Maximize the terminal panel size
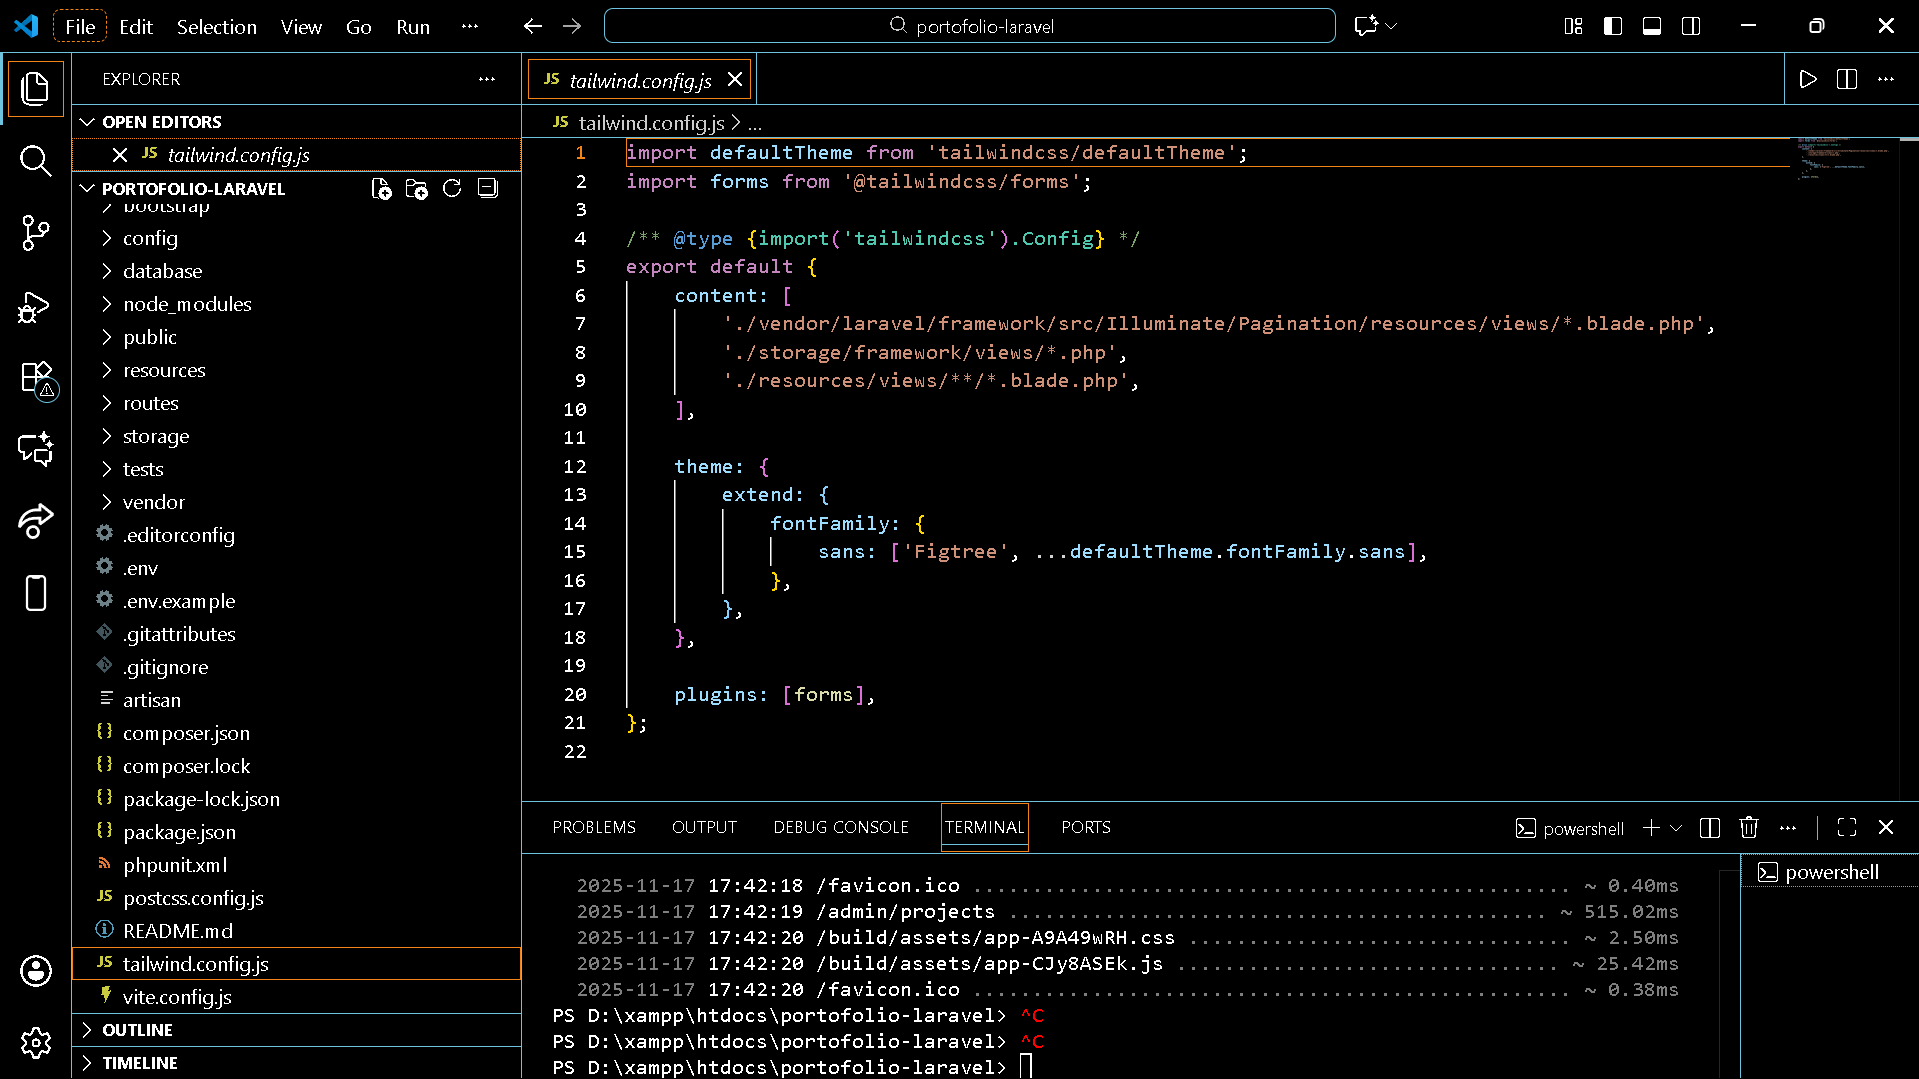1919x1079 pixels. (x=1846, y=827)
